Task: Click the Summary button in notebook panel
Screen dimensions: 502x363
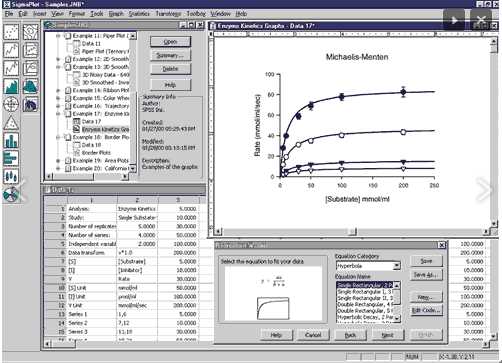Action: pyautogui.click(x=170, y=55)
